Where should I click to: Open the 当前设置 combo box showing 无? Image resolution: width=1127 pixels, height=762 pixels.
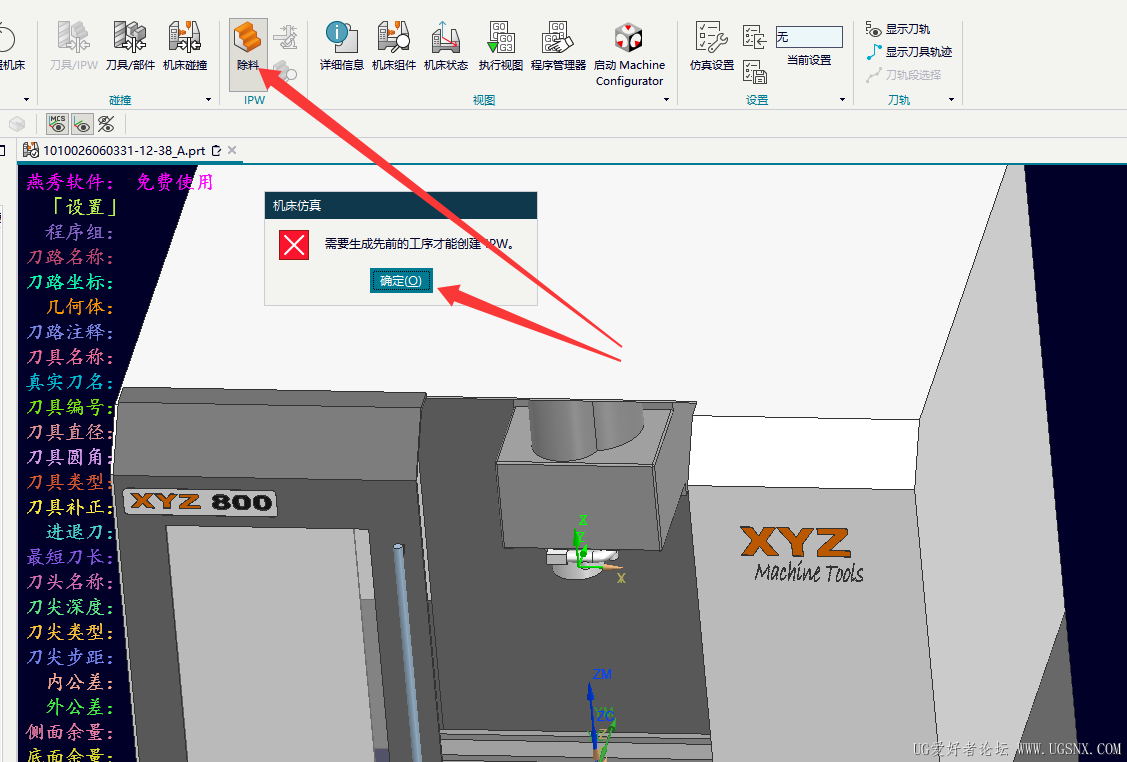809,37
